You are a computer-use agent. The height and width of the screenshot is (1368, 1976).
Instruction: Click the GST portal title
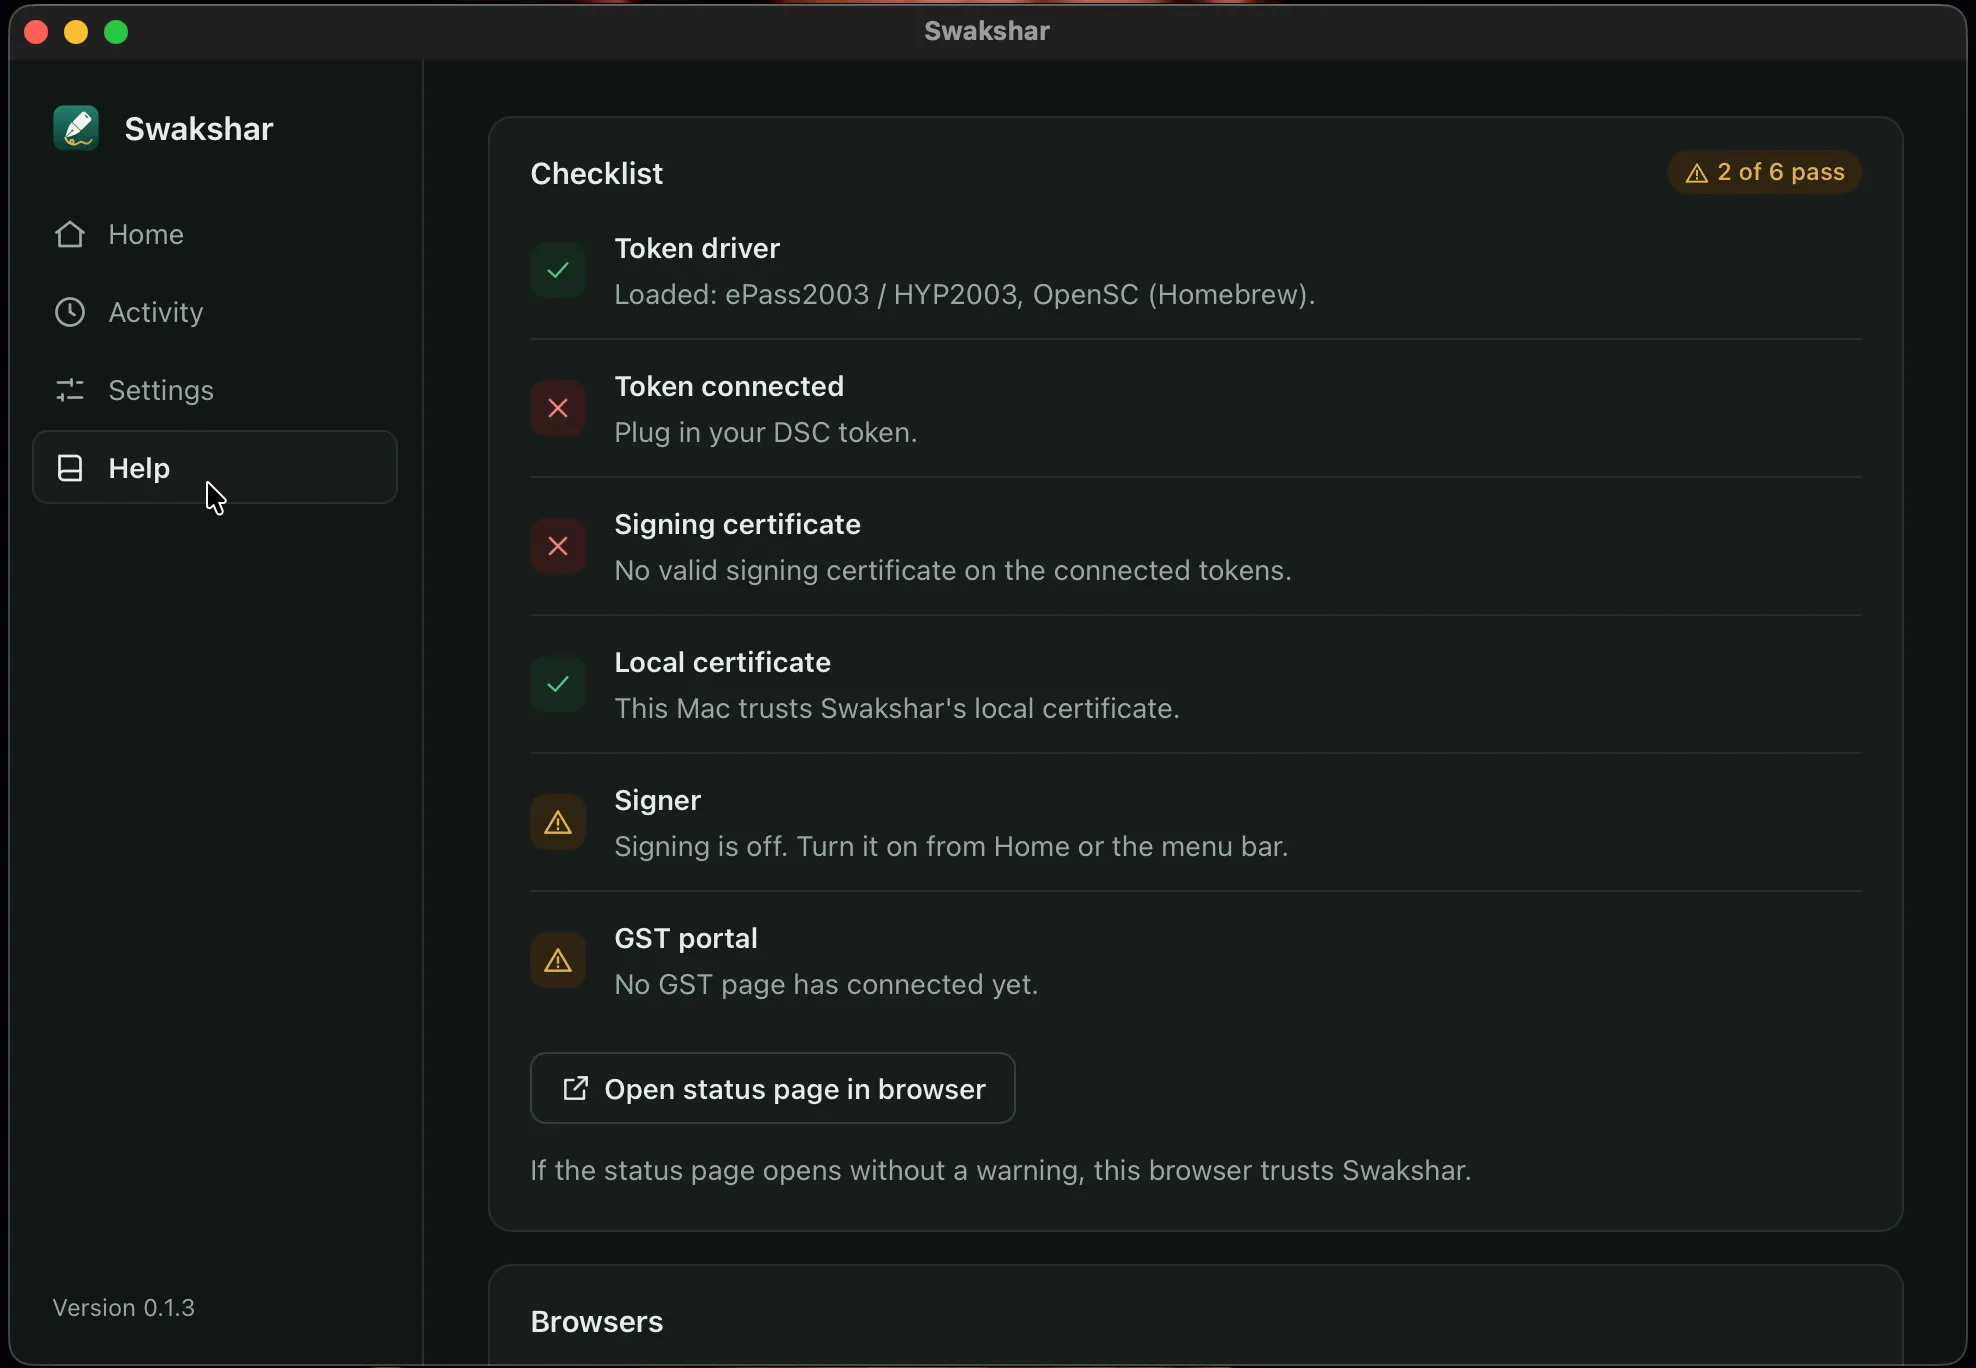pyautogui.click(x=686, y=938)
